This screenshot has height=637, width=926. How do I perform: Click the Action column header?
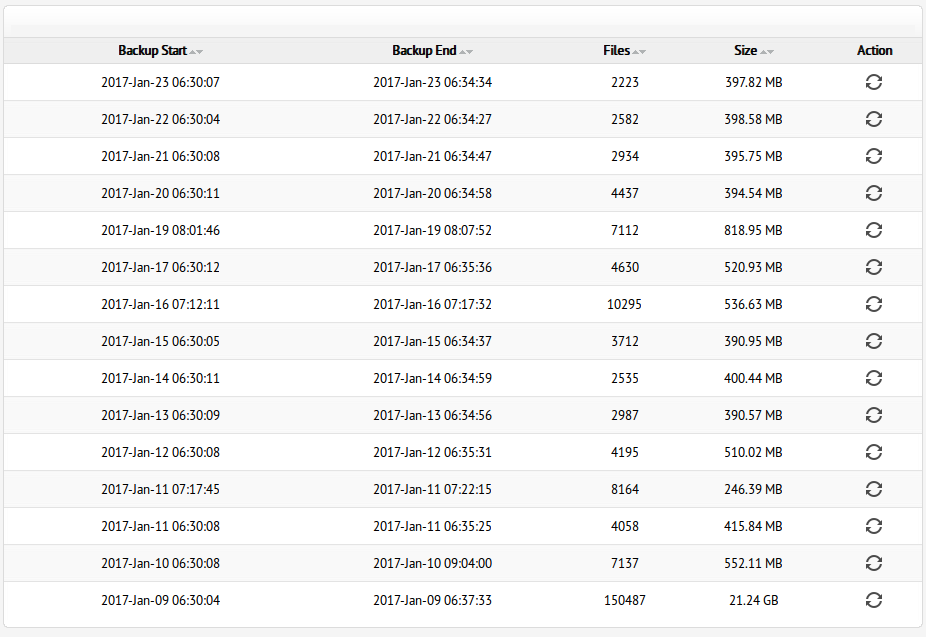point(874,51)
